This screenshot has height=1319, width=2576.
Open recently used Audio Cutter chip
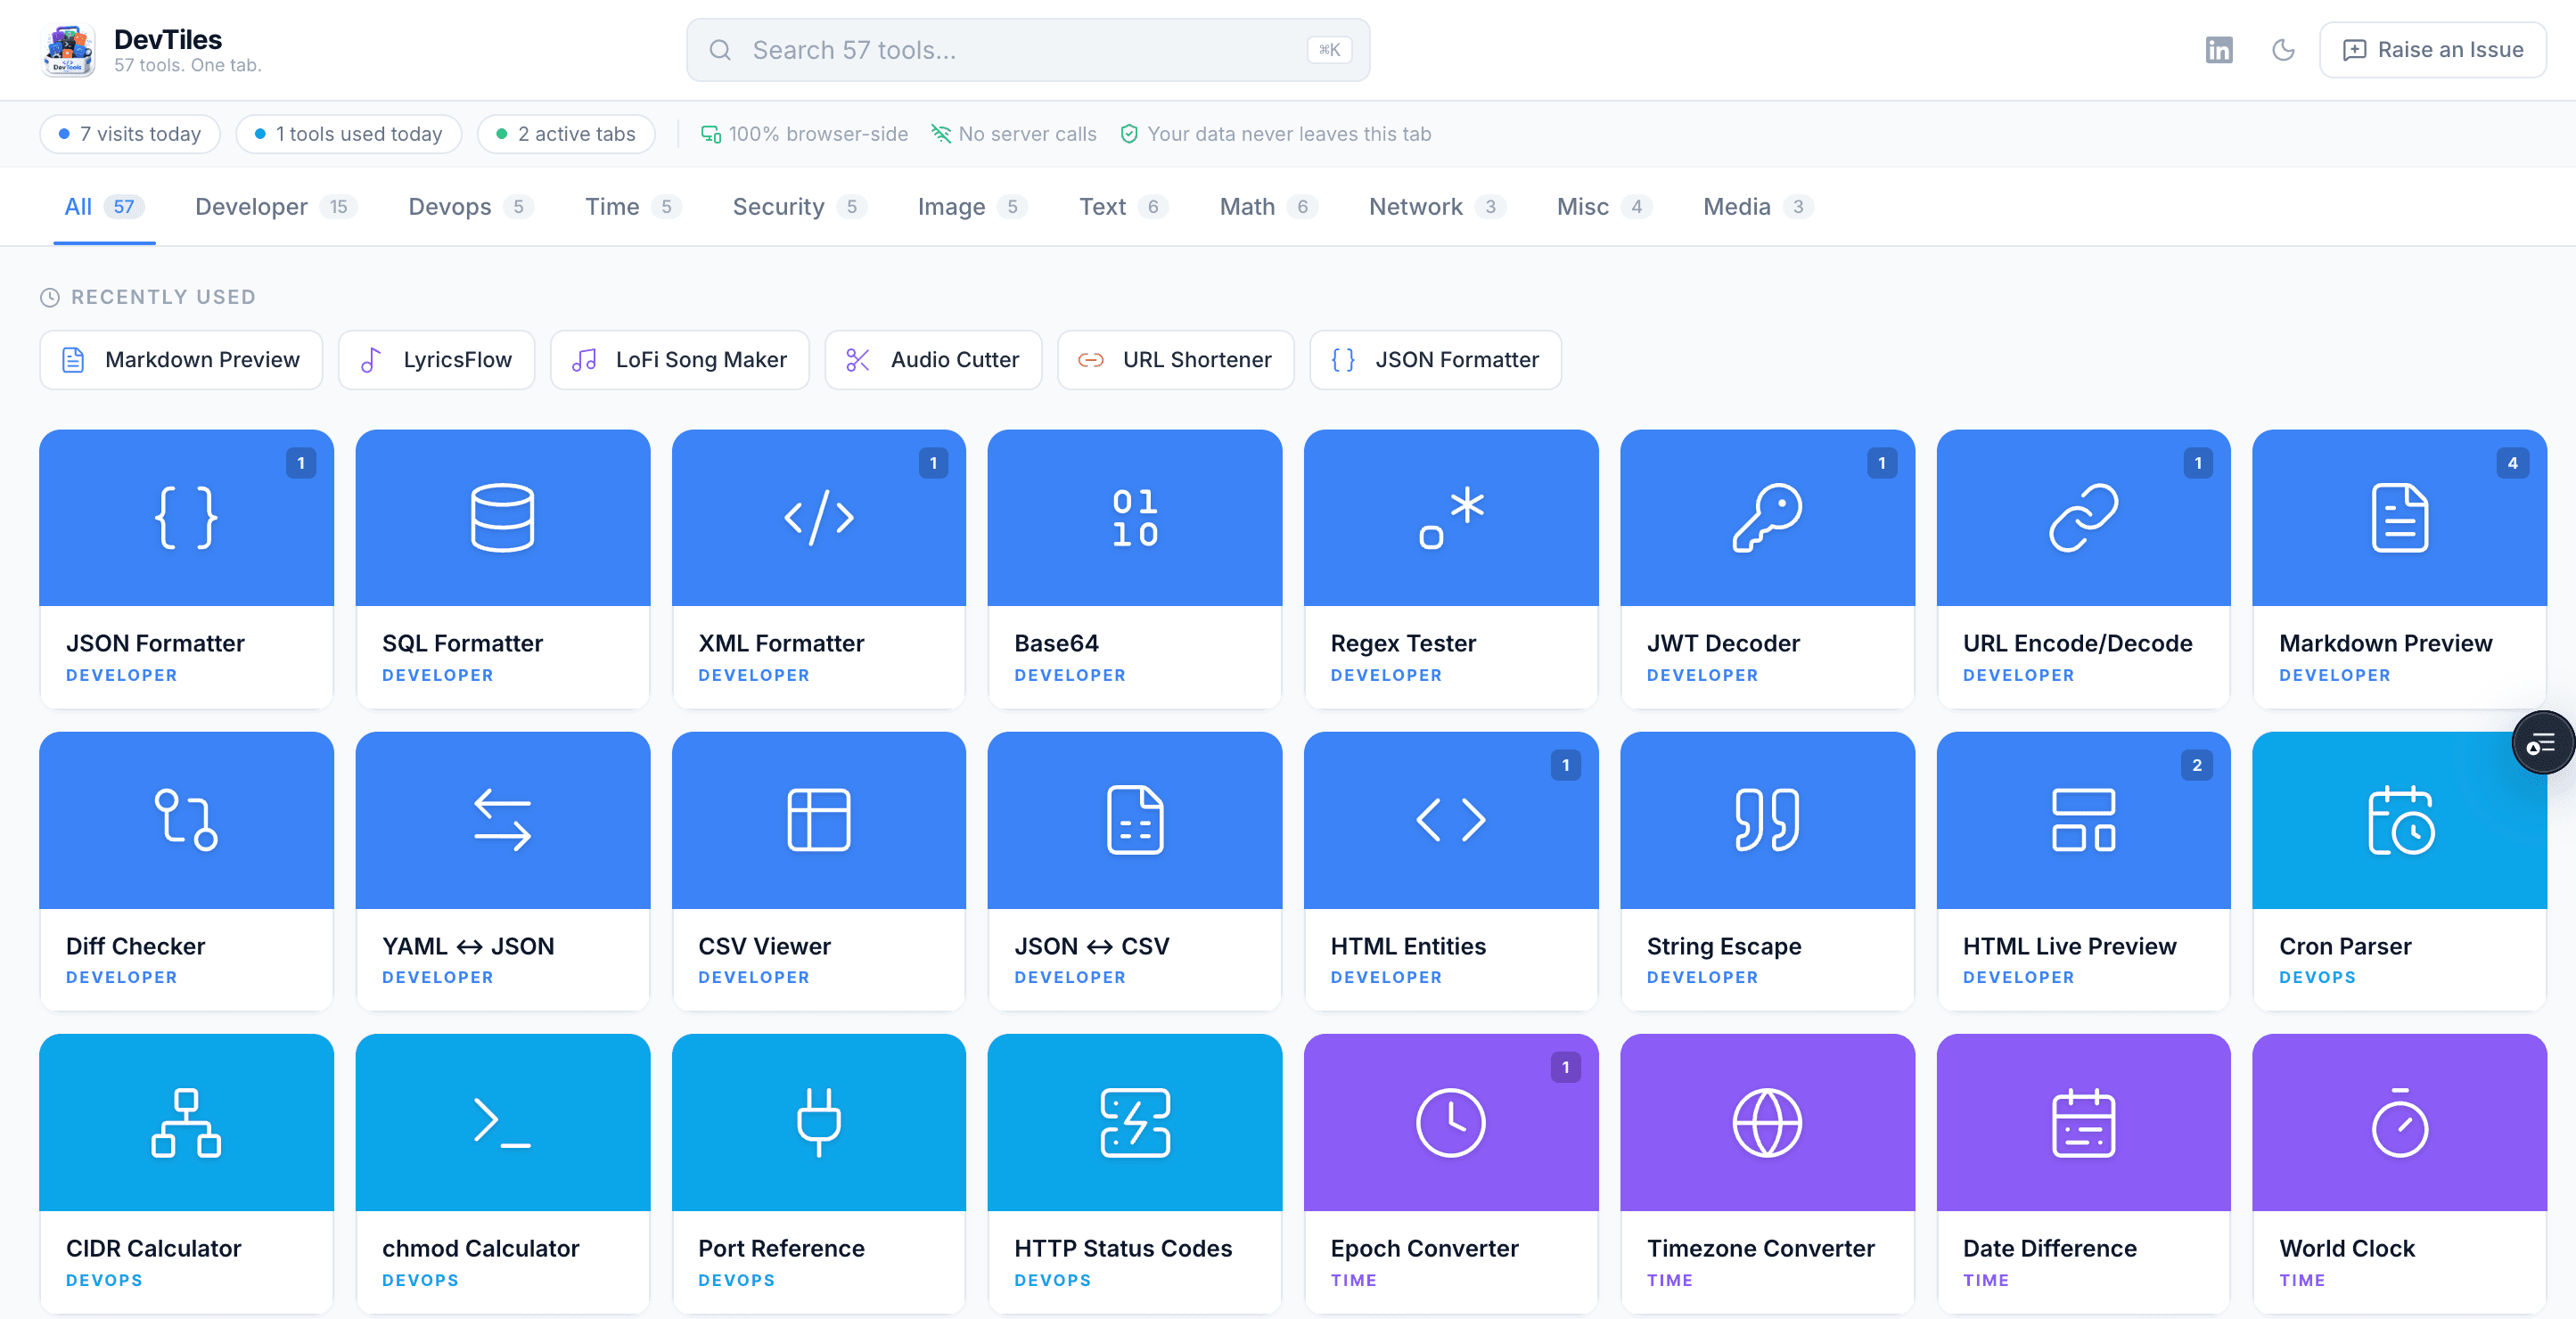(933, 360)
